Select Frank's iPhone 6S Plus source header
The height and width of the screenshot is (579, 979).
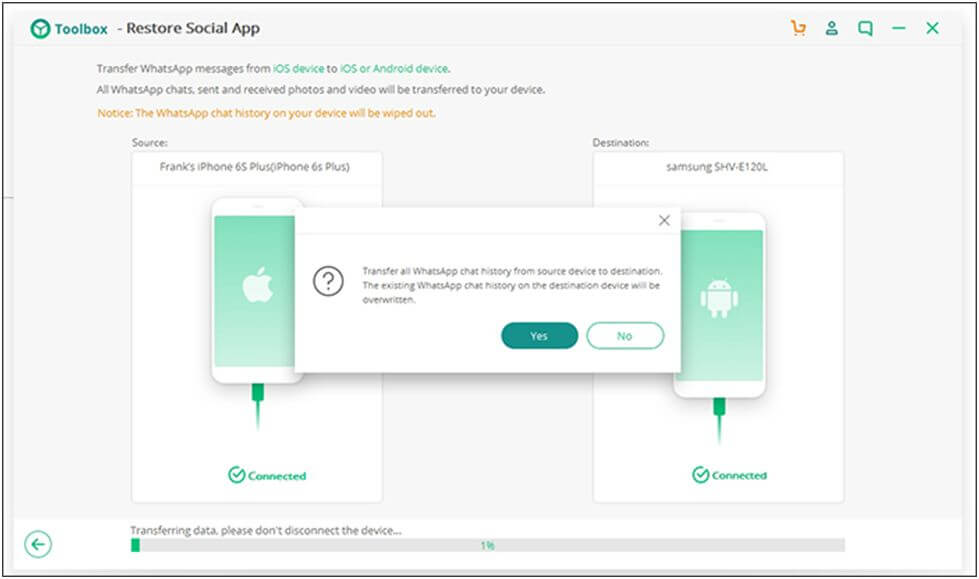(255, 167)
